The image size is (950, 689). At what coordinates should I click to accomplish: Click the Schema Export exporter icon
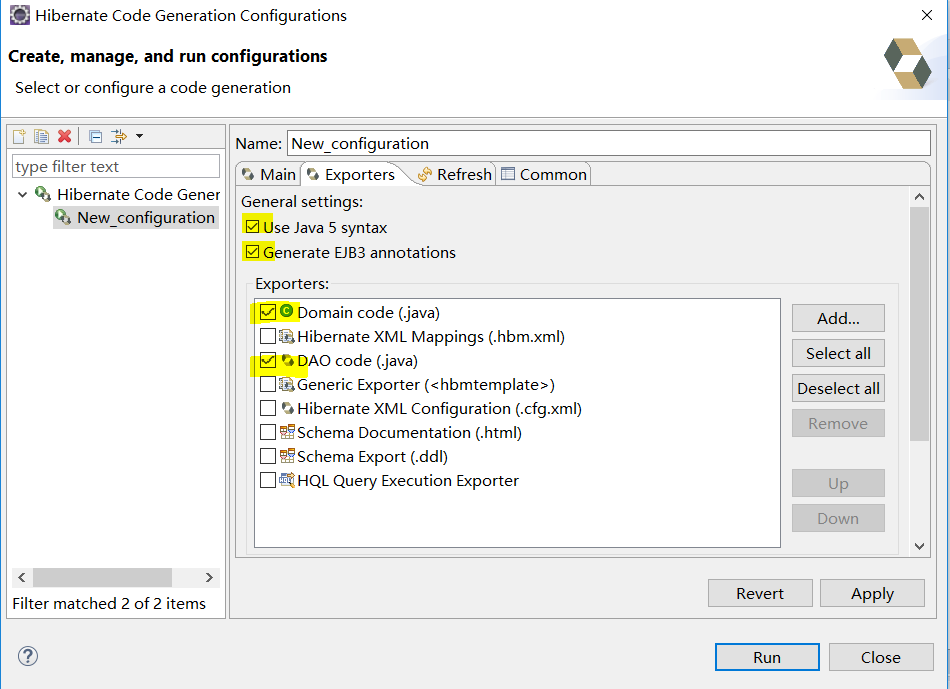tap(287, 456)
